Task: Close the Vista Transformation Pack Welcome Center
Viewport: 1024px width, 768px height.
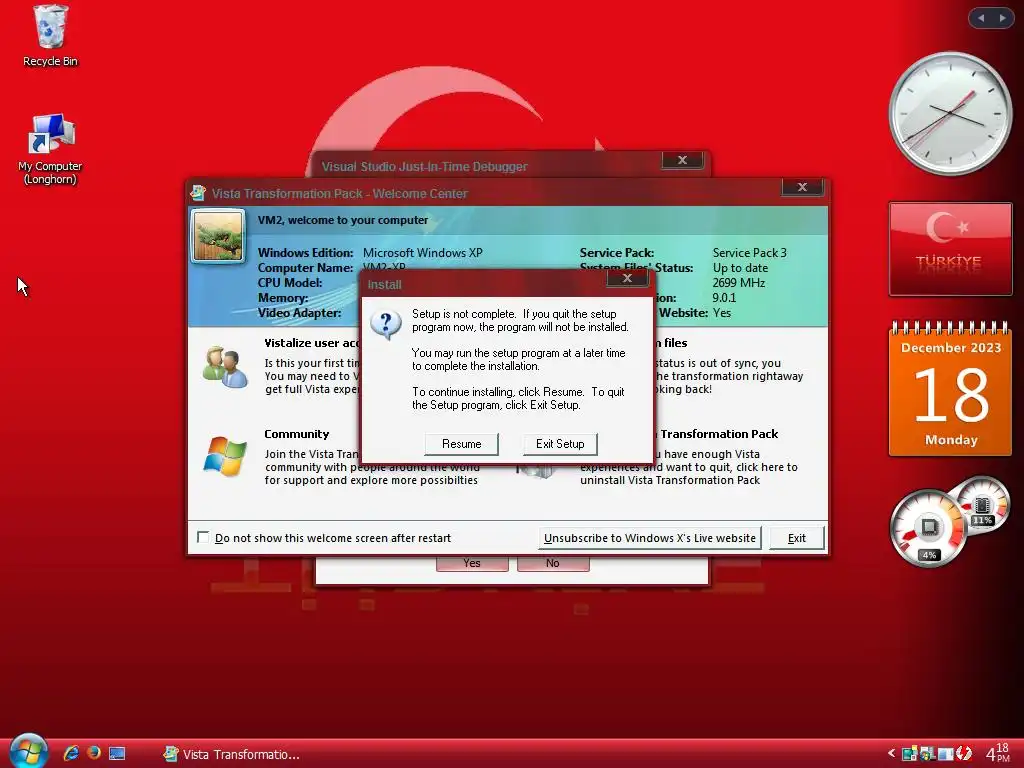Action: coord(803,187)
